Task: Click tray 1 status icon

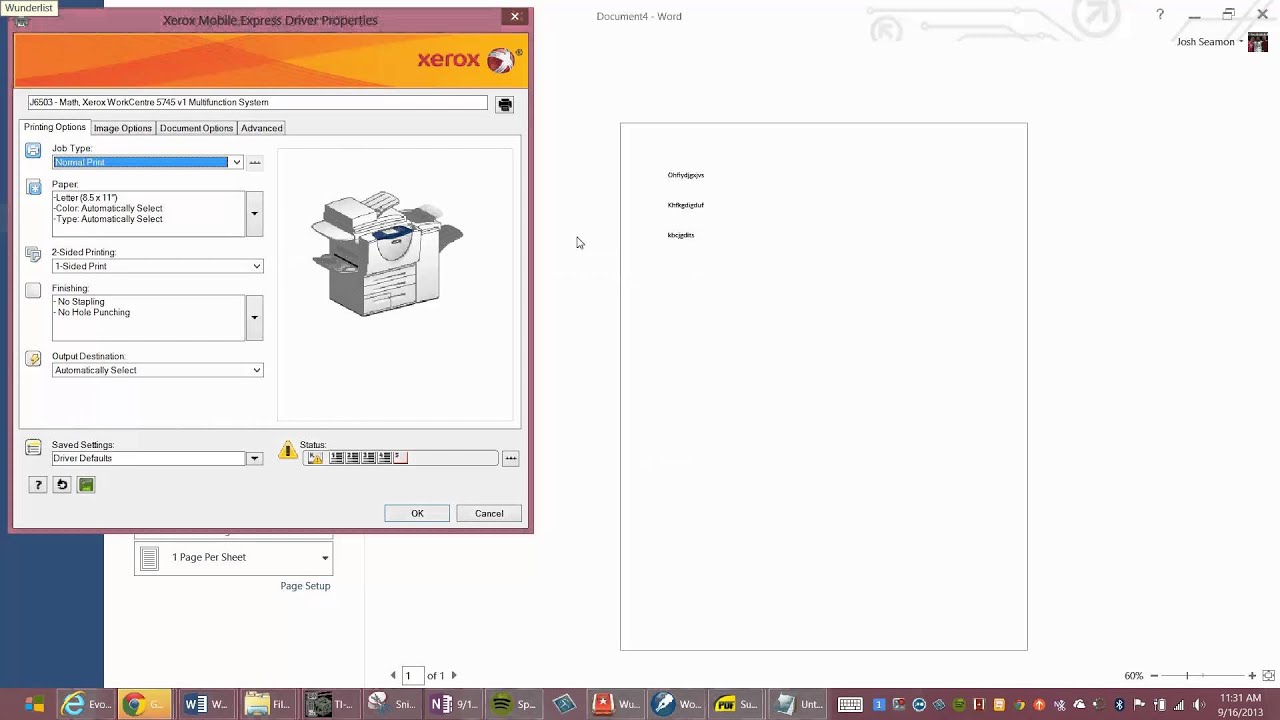Action: [337, 458]
